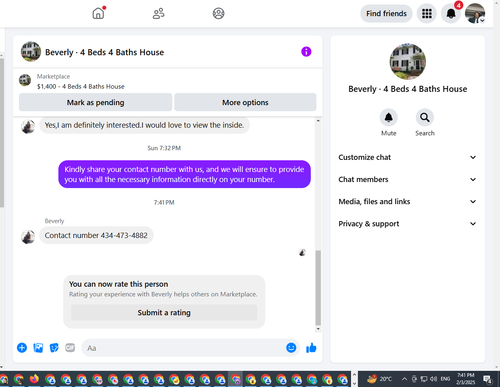Click the Submit a rating button
500x387 pixels.
164,313
